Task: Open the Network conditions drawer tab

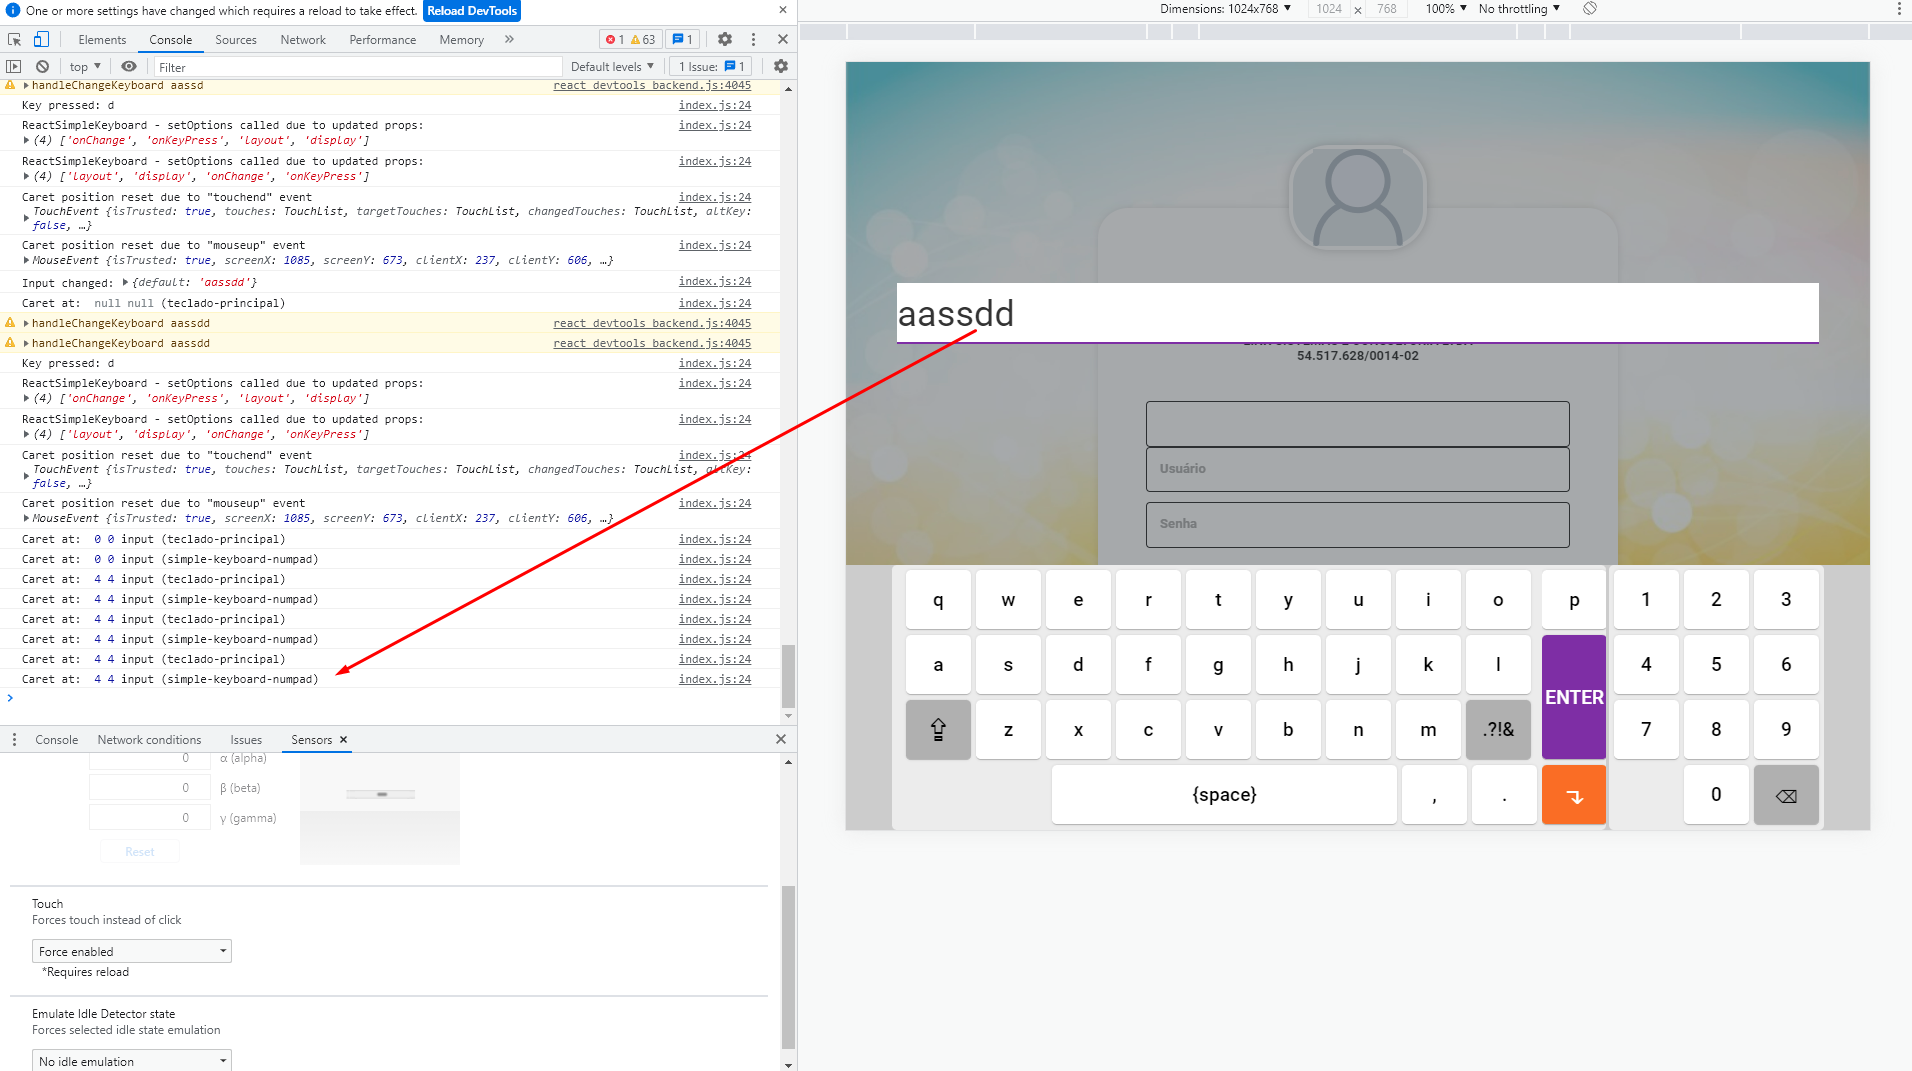Action: pos(149,739)
